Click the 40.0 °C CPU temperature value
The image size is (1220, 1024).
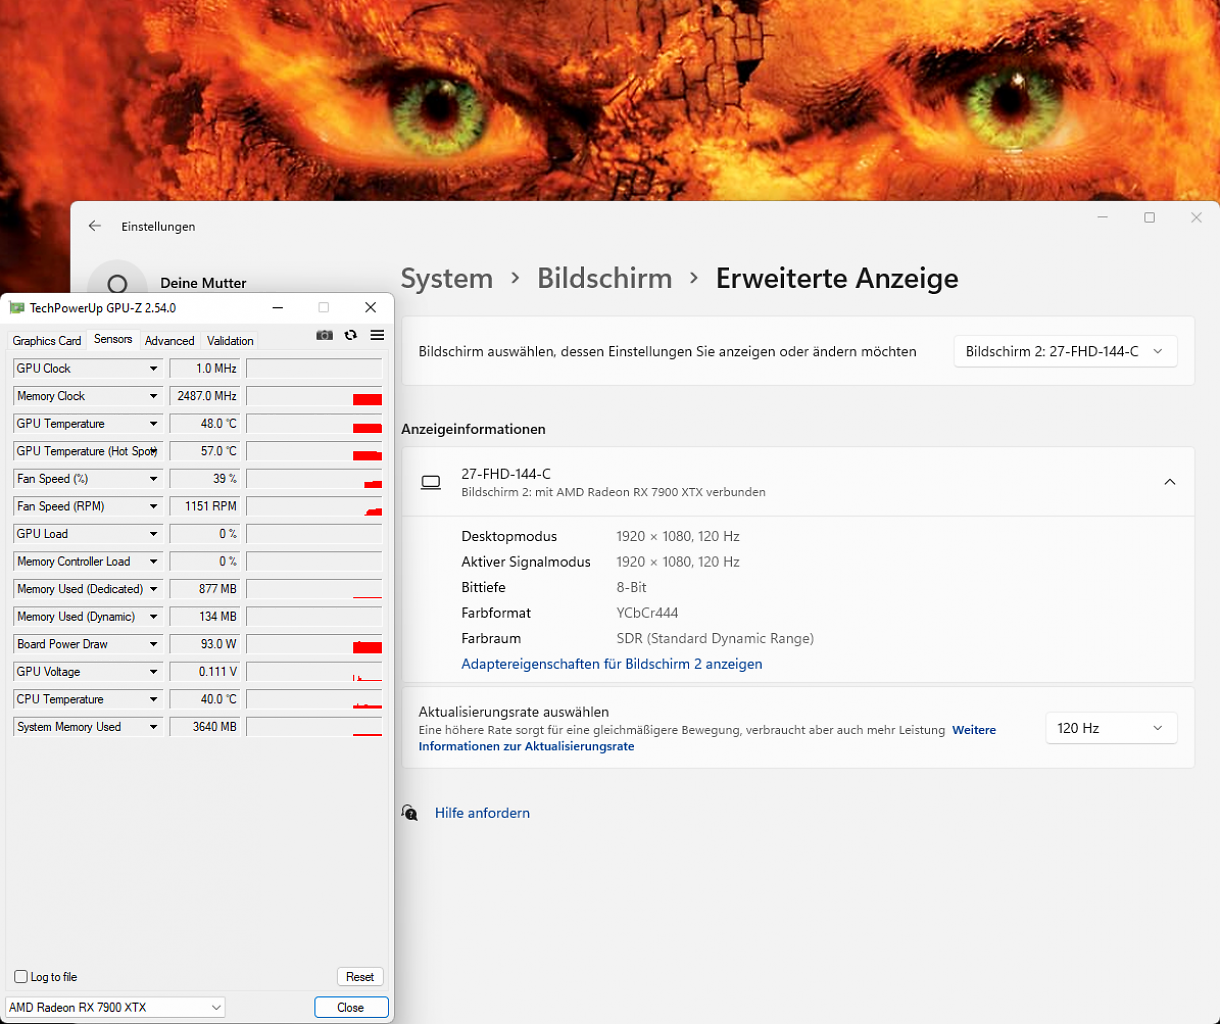(205, 700)
